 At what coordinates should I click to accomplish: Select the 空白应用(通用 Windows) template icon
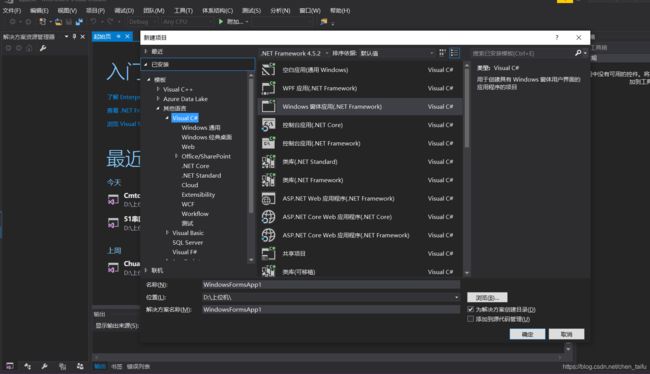point(268,70)
